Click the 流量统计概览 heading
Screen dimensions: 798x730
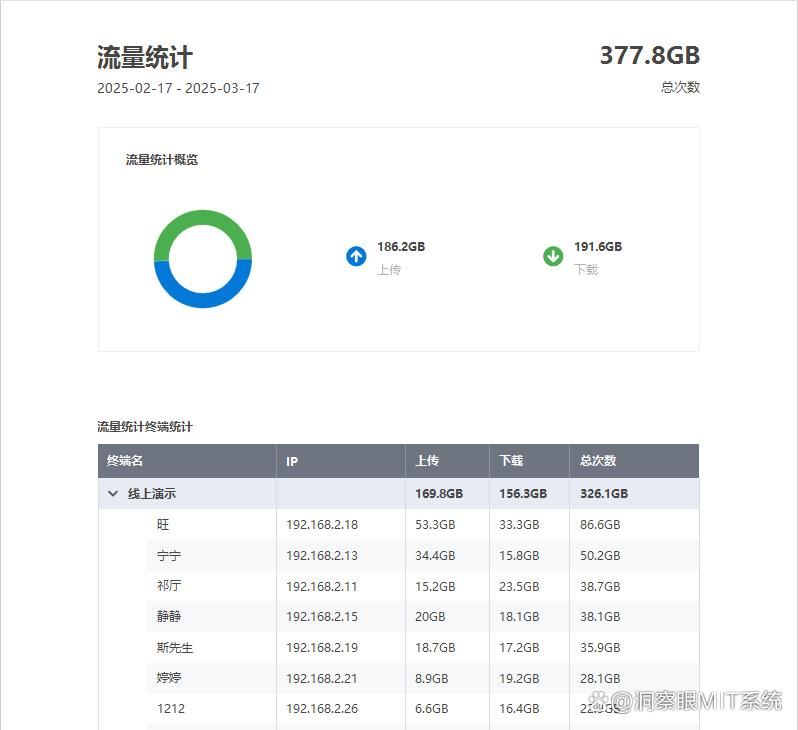click(x=162, y=160)
